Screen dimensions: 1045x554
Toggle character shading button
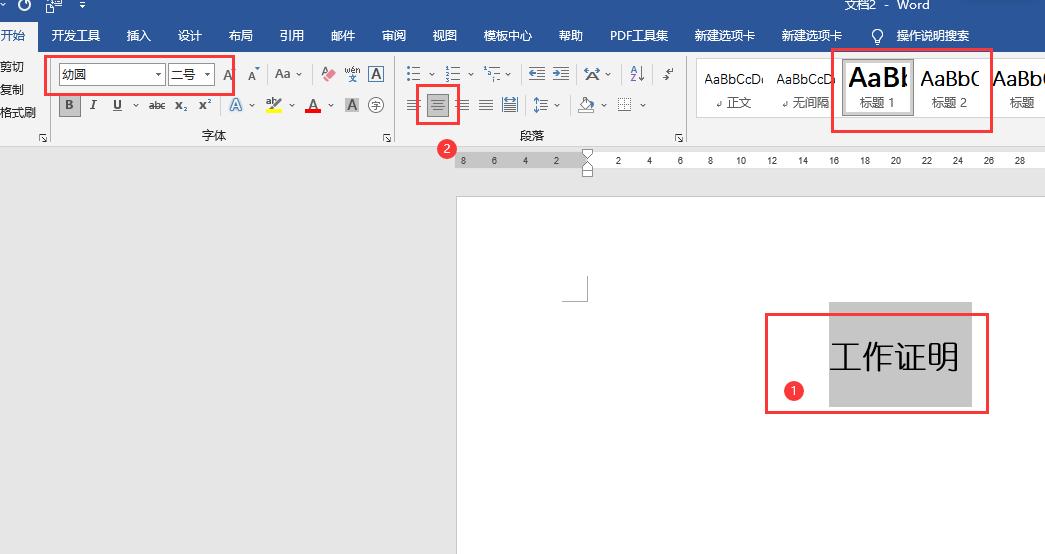[352, 105]
